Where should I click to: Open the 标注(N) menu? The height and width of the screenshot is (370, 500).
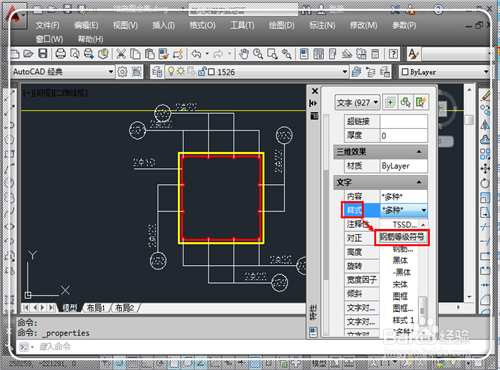click(x=322, y=25)
